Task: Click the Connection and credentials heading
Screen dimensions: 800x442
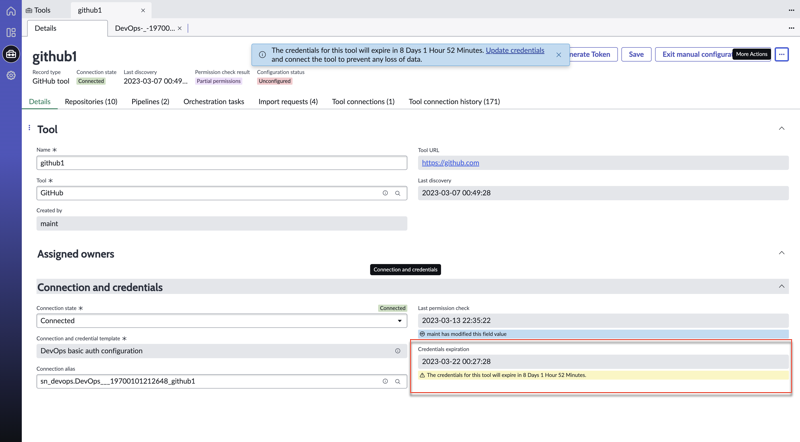Action: click(100, 287)
